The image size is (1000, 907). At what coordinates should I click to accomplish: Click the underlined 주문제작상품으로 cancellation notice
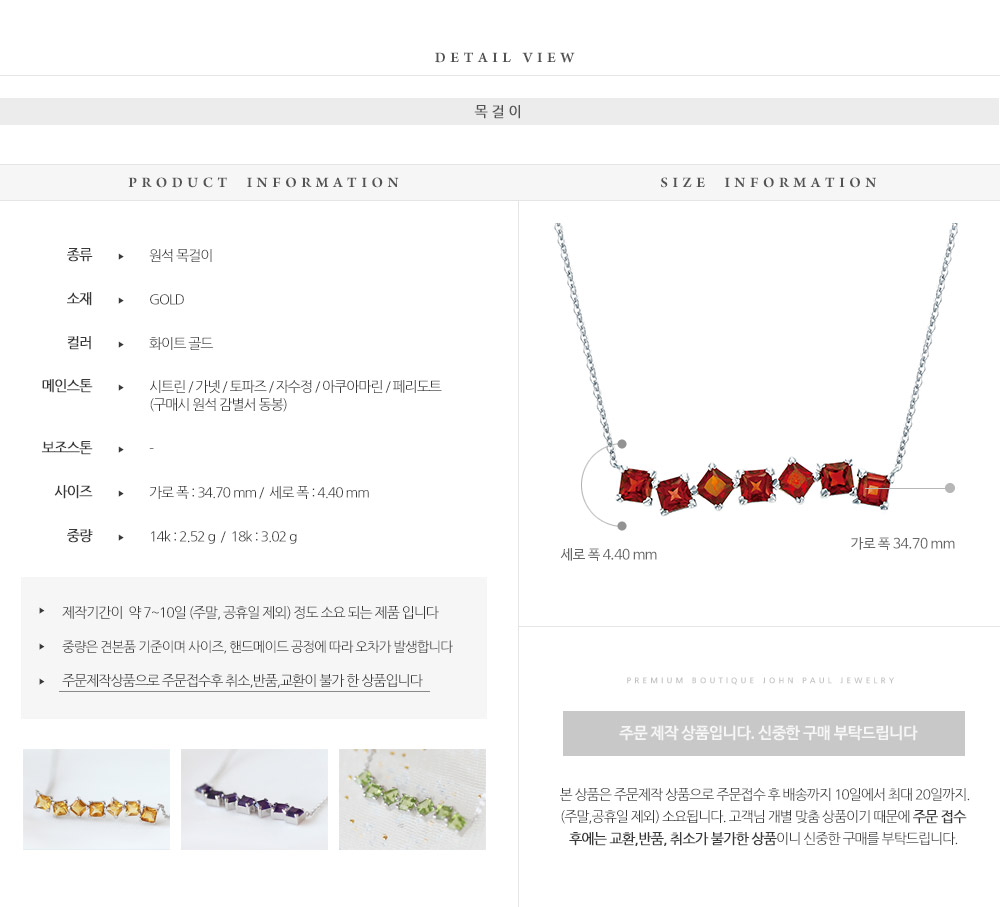[x=244, y=681]
